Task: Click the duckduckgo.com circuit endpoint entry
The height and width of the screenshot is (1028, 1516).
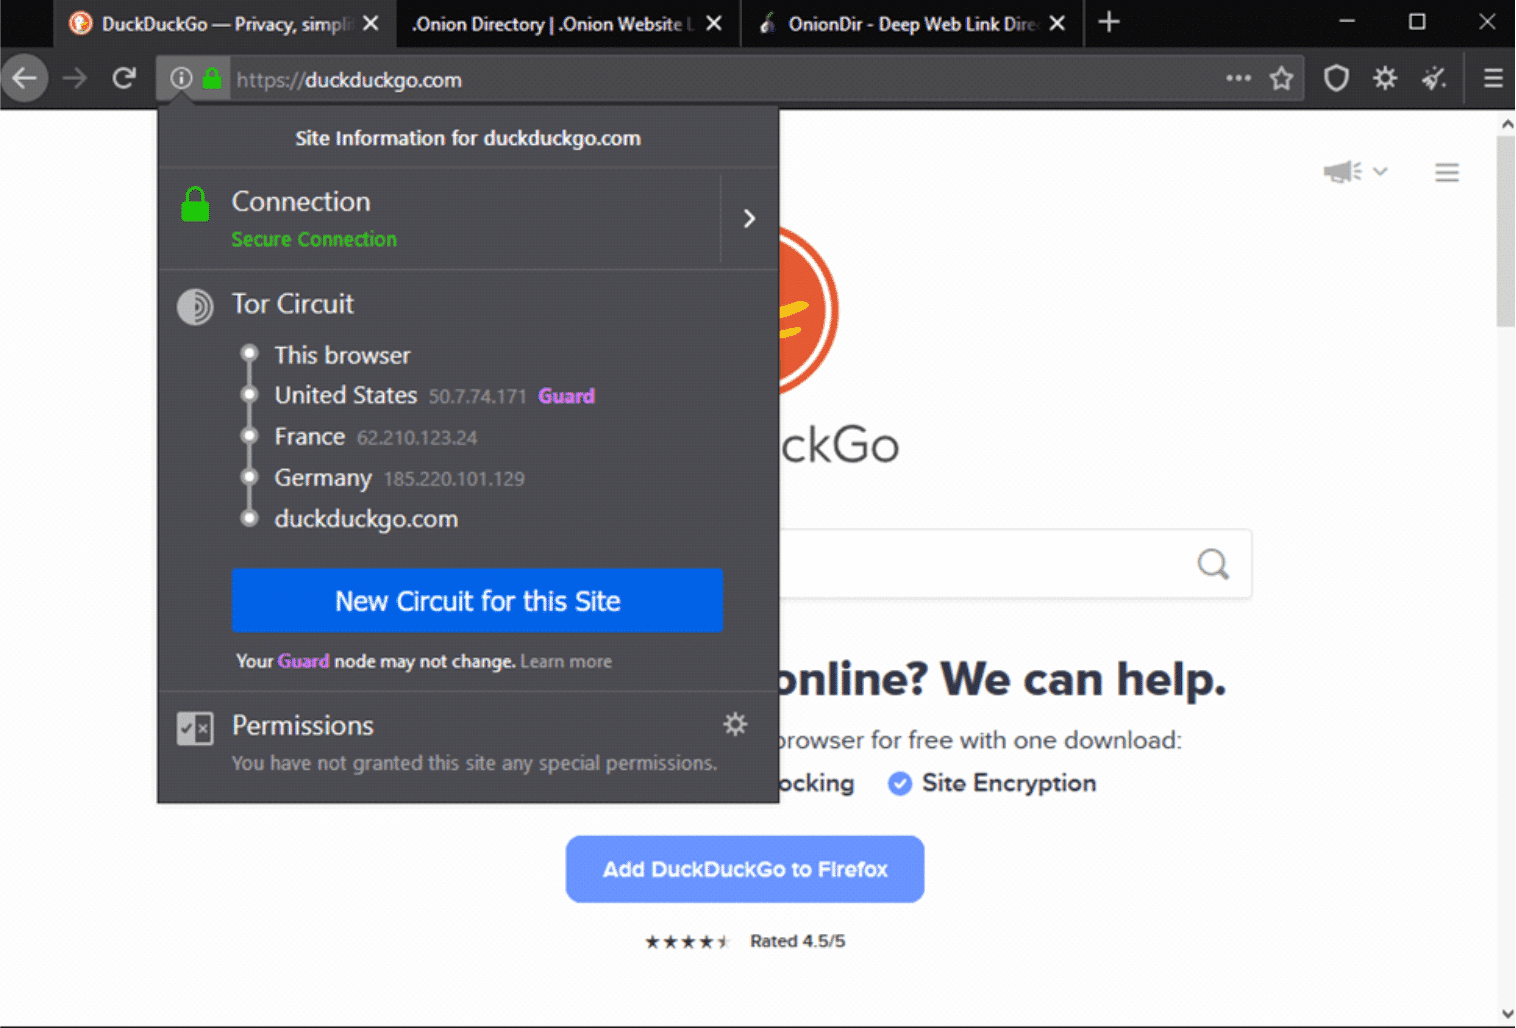Action: click(x=366, y=518)
